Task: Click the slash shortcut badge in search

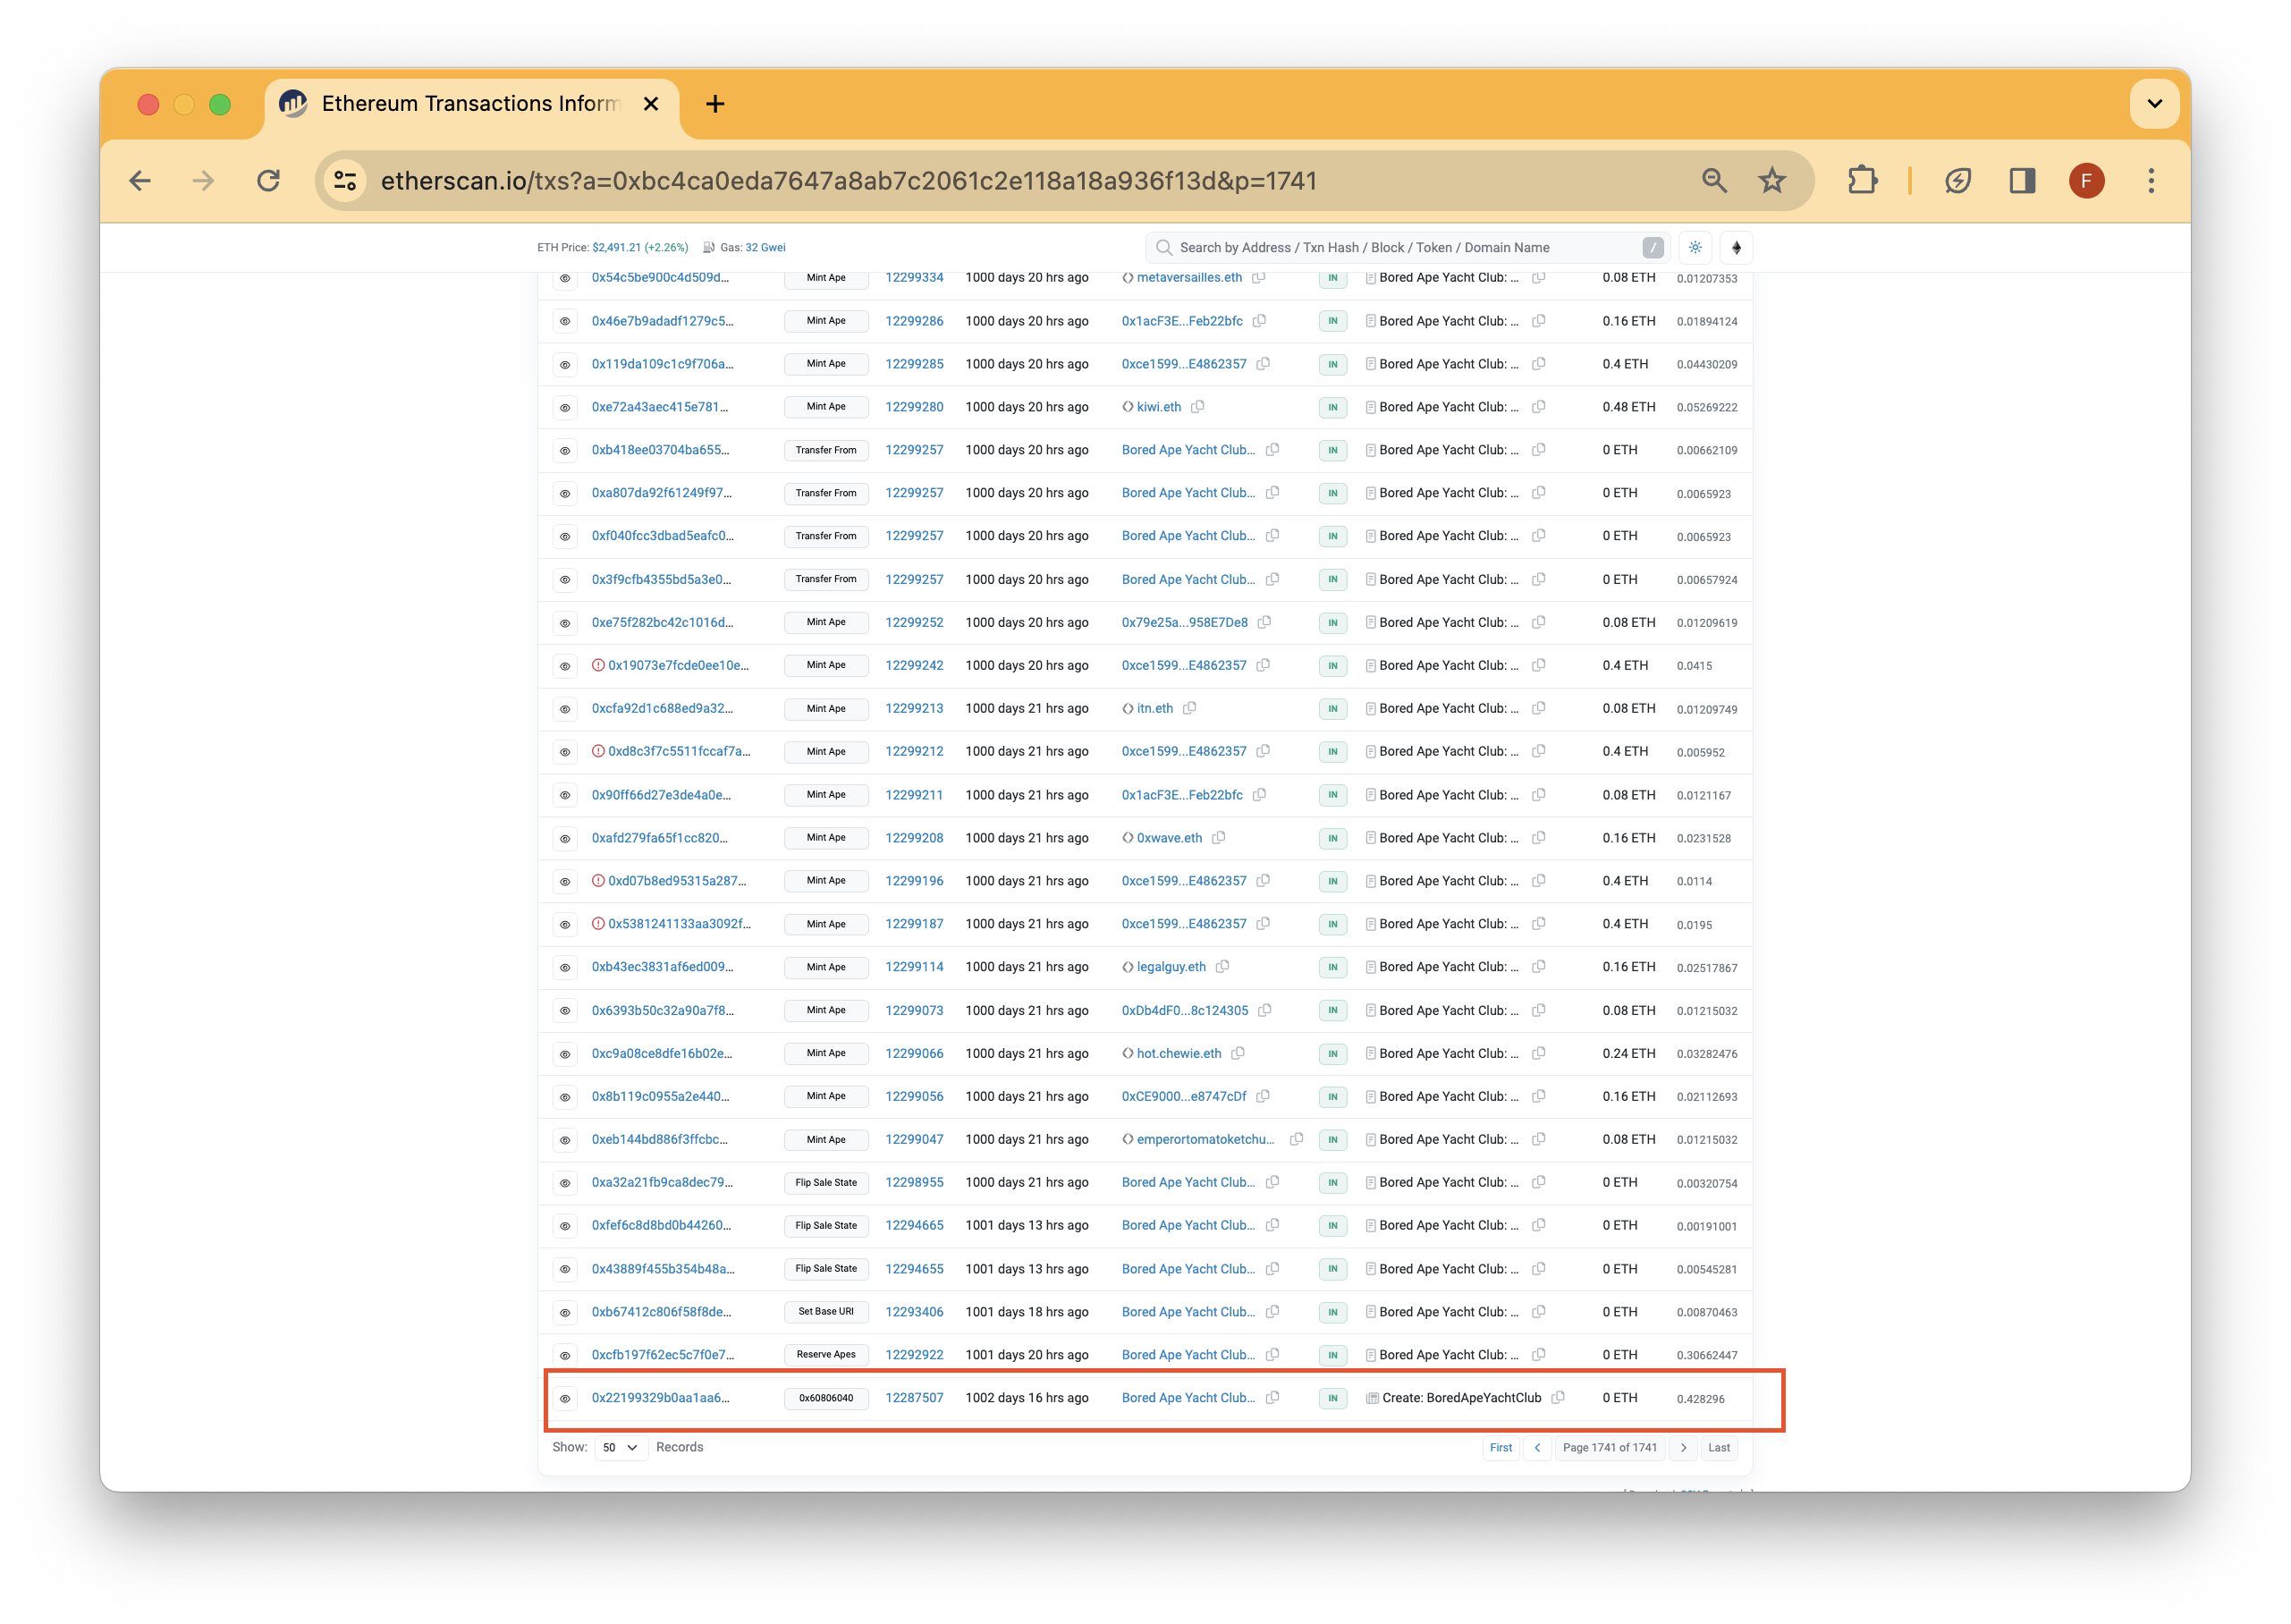Action: pyautogui.click(x=1653, y=248)
